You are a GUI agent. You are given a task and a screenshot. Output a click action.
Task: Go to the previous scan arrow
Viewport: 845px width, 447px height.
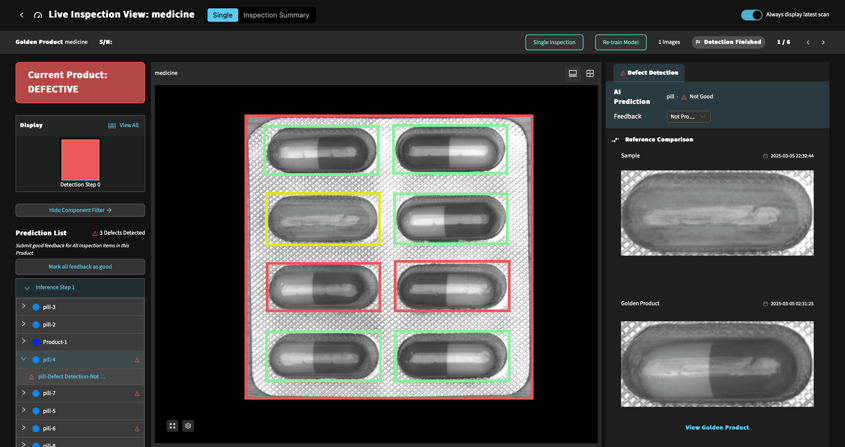808,42
